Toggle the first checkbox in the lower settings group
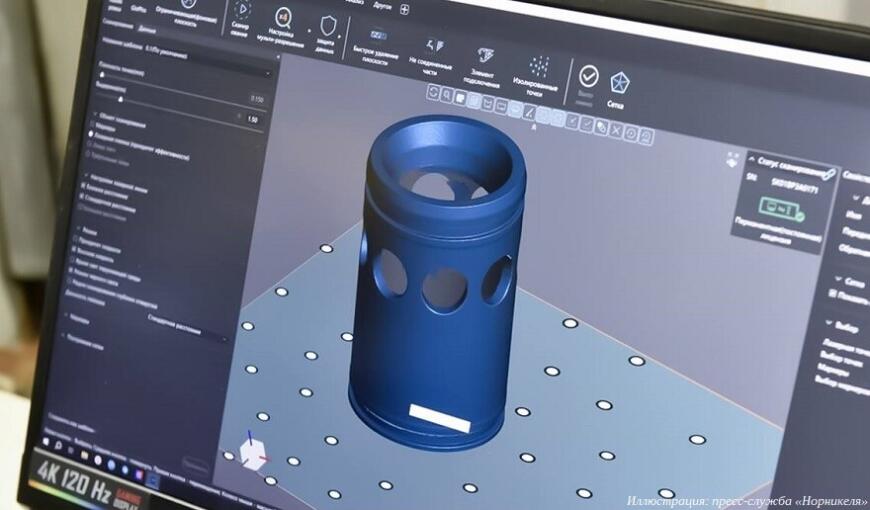This screenshot has width=870, height=510. coord(78,242)
